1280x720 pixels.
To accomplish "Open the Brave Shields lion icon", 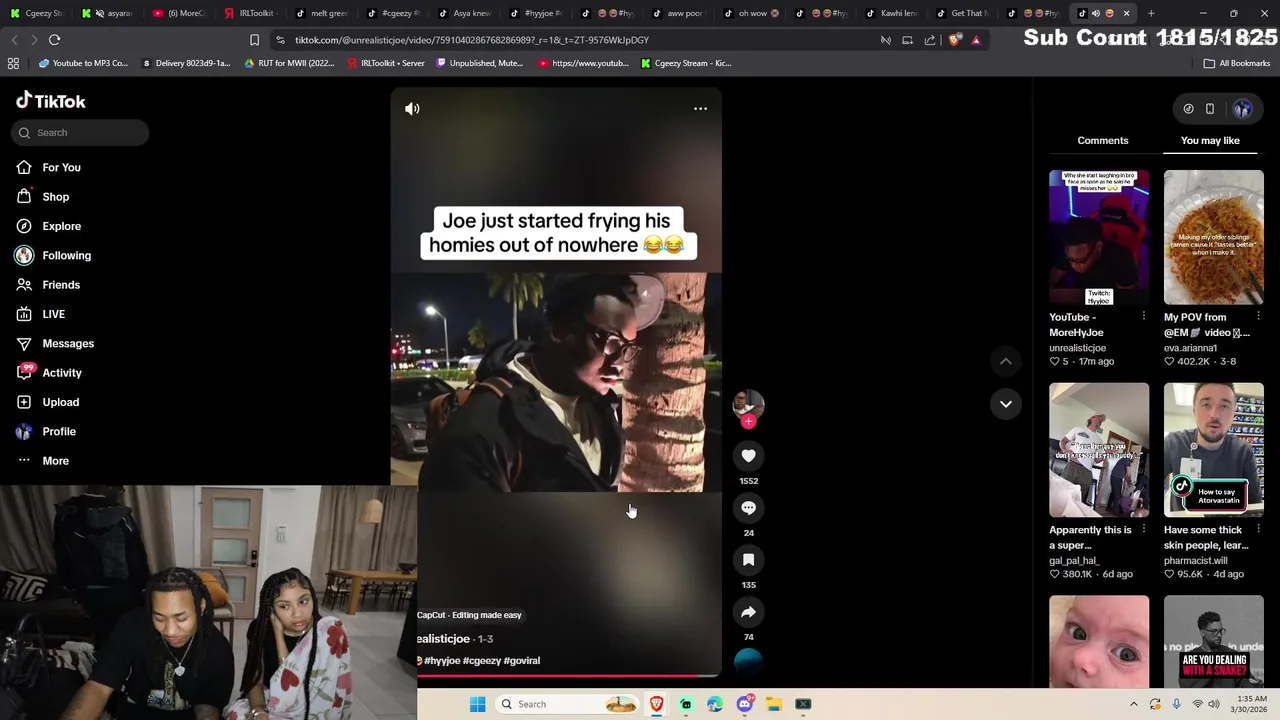I will [956, 40].
